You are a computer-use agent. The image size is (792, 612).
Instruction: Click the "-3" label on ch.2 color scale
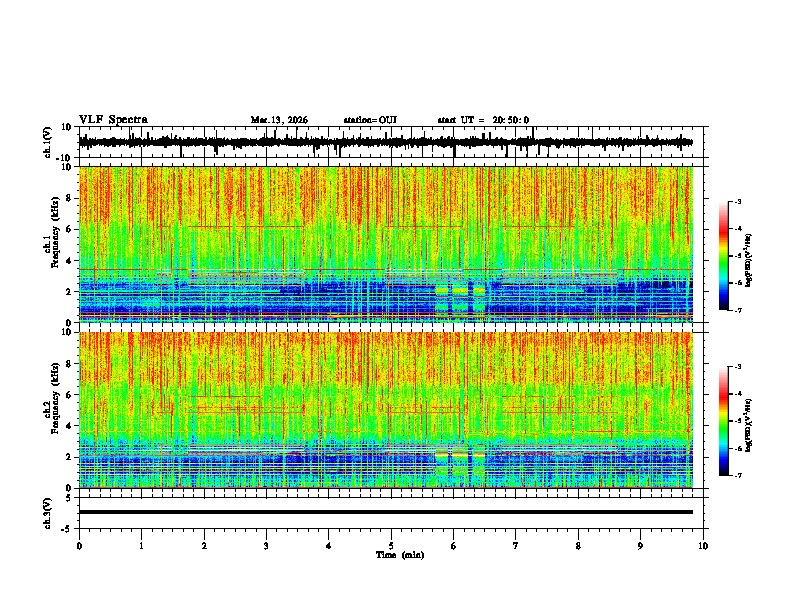click(738, 367)
